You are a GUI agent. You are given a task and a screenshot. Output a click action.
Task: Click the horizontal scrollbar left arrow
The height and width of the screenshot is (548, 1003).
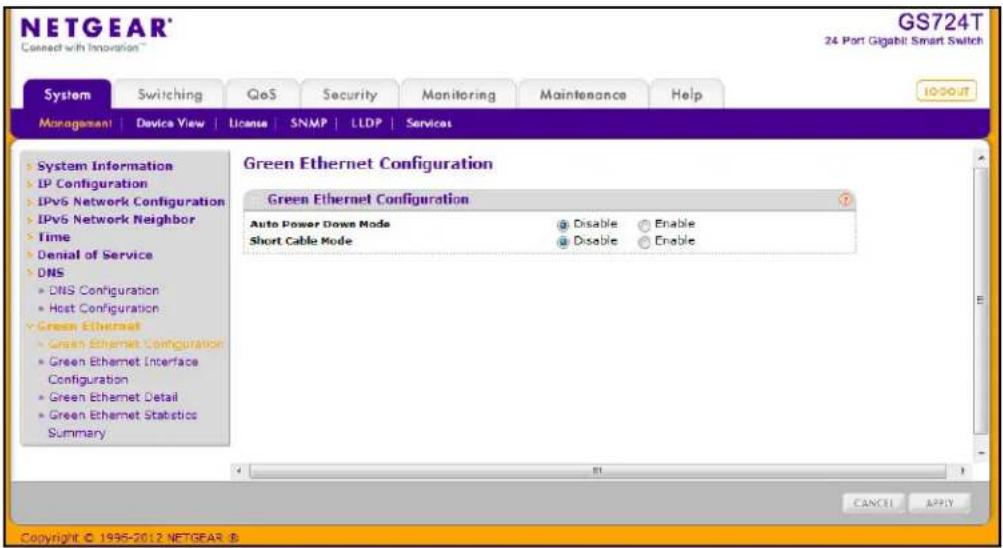[239, 471]
